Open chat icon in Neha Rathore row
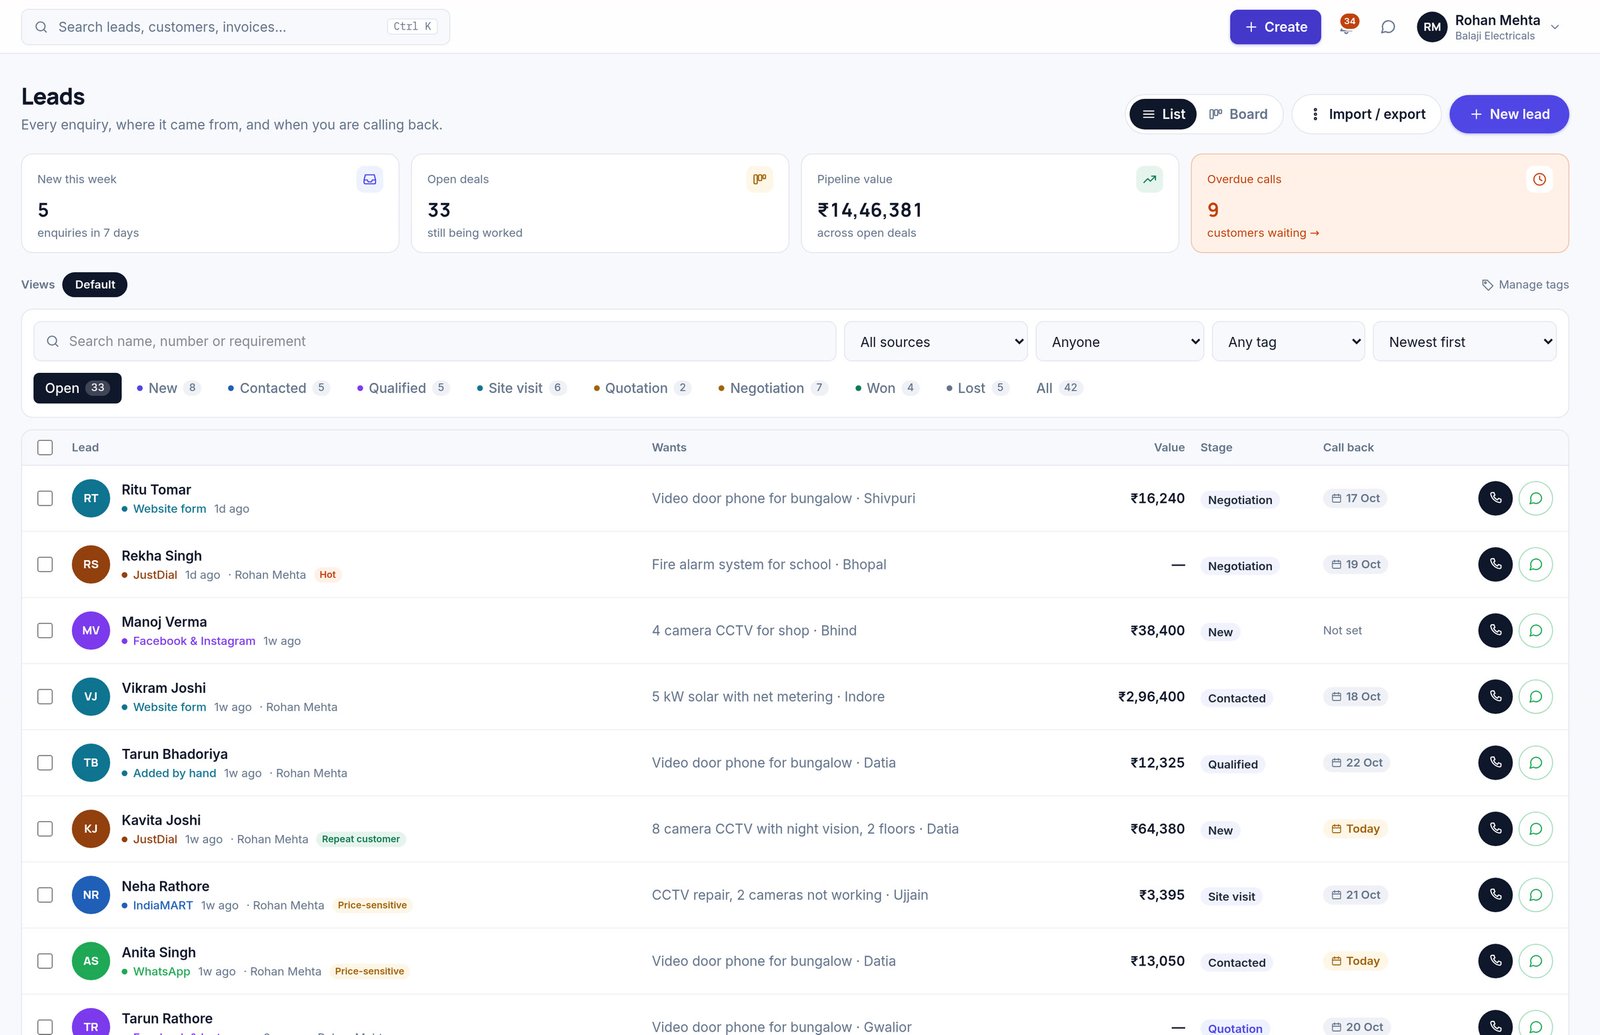The height and width of the screenshot is (1035, 1600). pos(1535,894)
